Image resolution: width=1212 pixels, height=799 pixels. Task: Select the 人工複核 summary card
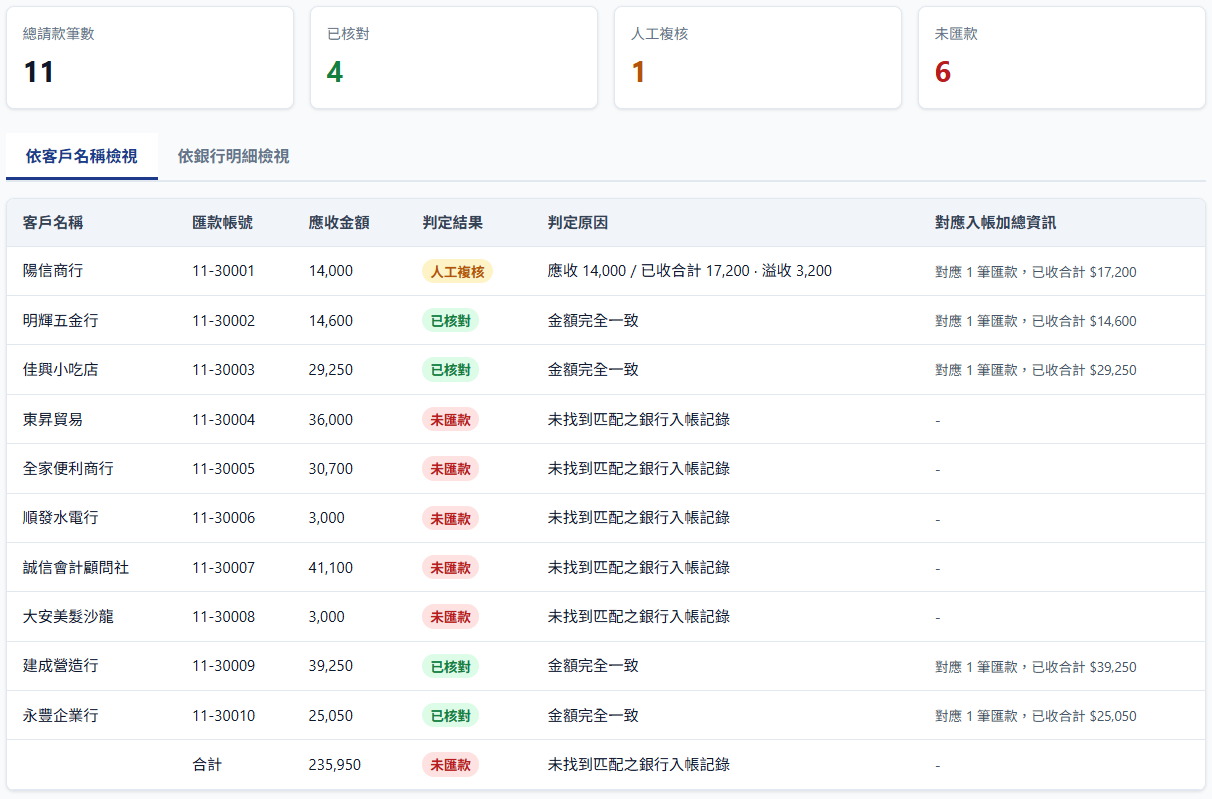758,58
